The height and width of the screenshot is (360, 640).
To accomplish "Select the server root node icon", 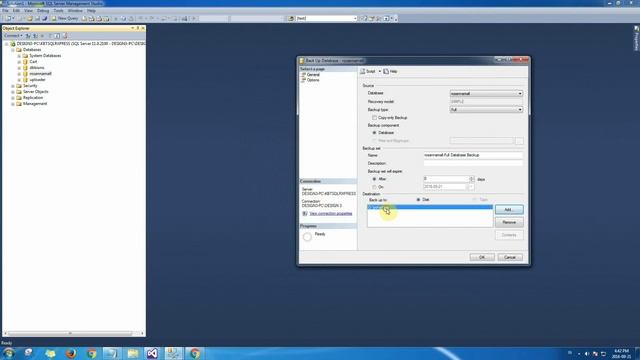I will tap(13, 44).
